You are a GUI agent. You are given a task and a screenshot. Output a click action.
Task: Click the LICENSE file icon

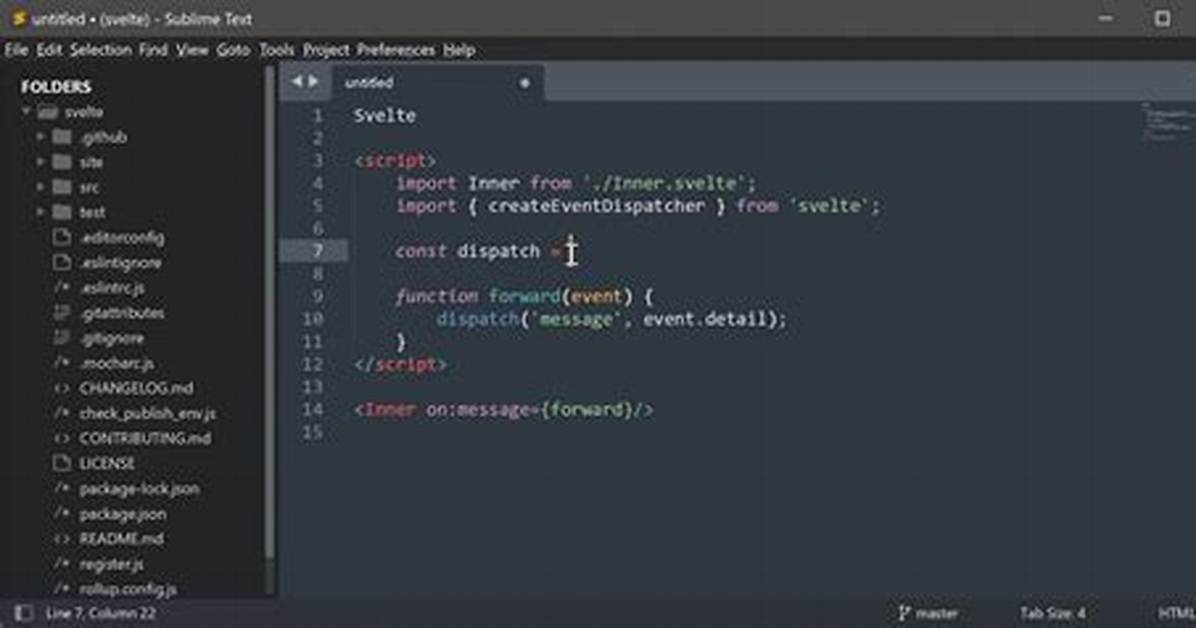62,463
